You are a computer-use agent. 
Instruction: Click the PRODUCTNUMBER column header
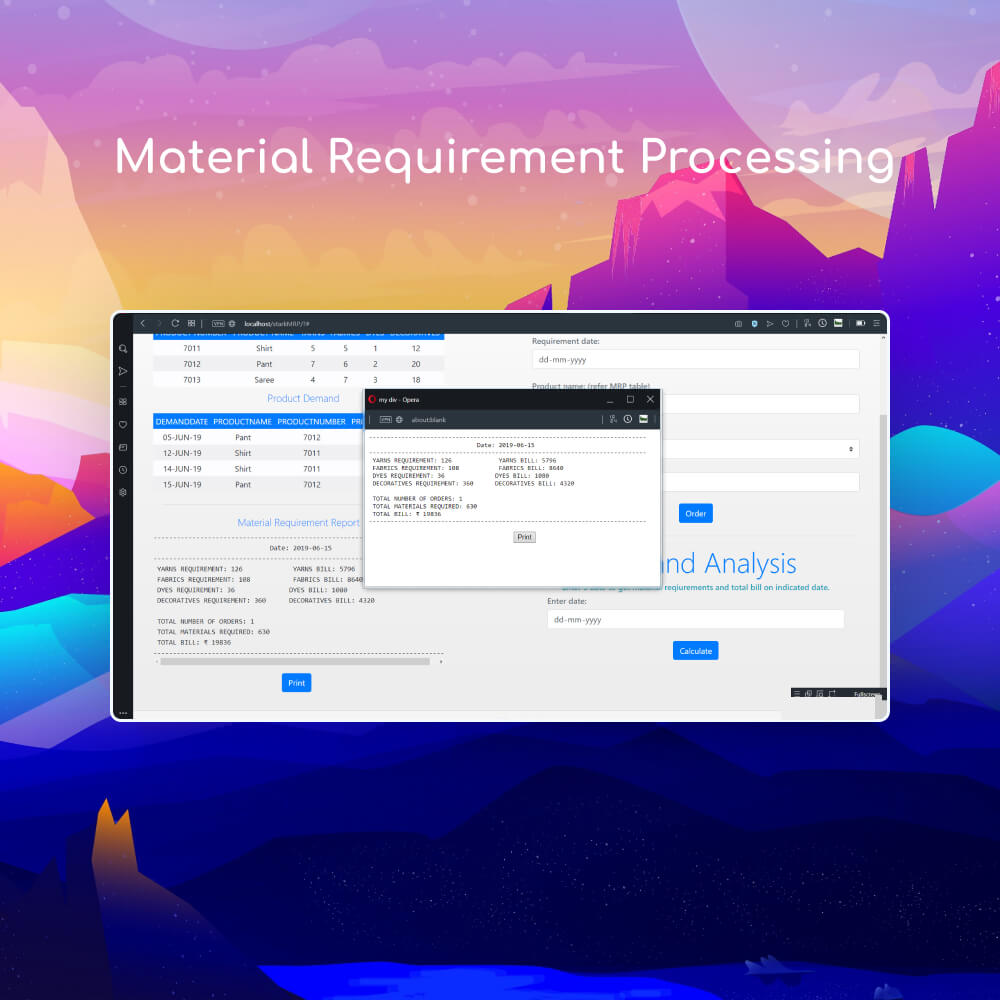tap(311, 422)
